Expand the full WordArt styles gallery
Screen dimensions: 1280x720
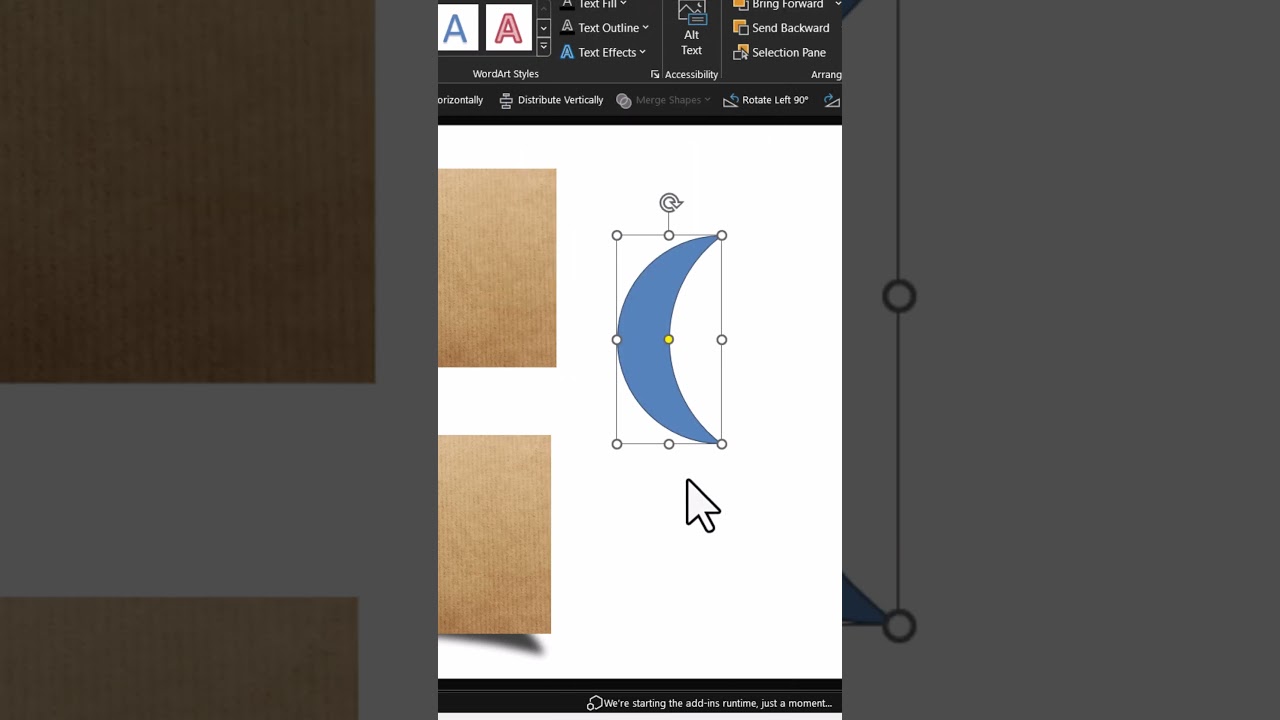coord(543,46)
